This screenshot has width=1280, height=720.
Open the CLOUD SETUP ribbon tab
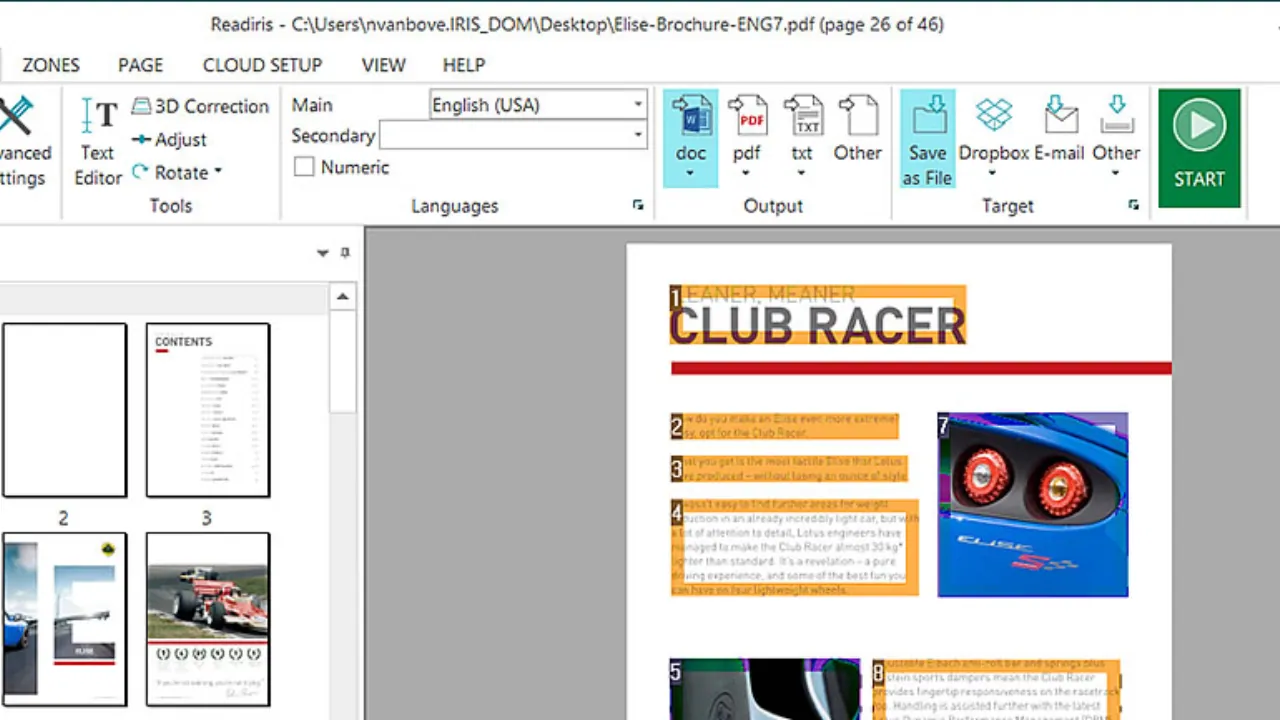click(x=262, y=65)
